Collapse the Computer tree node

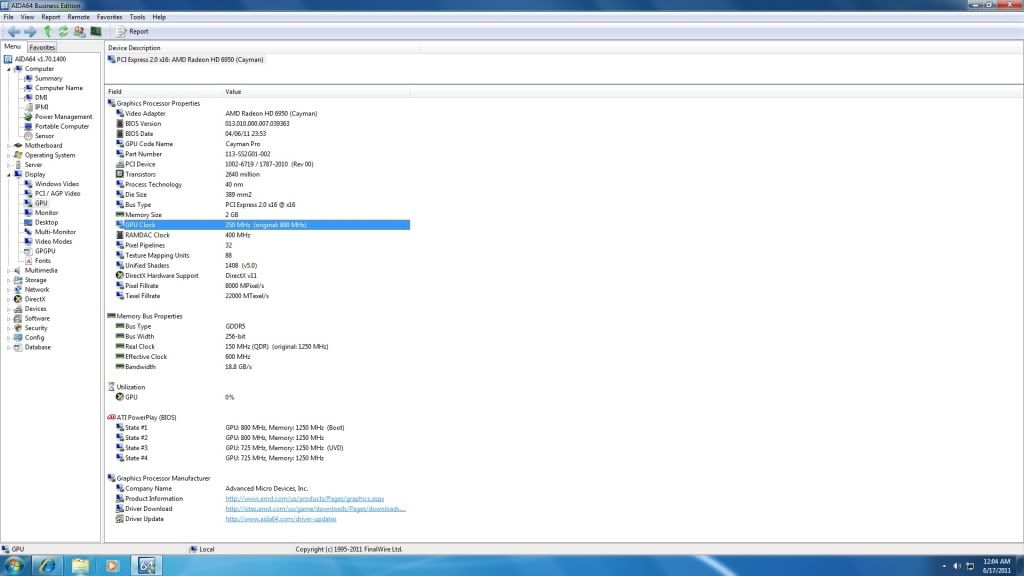click(x=9, y=69)
